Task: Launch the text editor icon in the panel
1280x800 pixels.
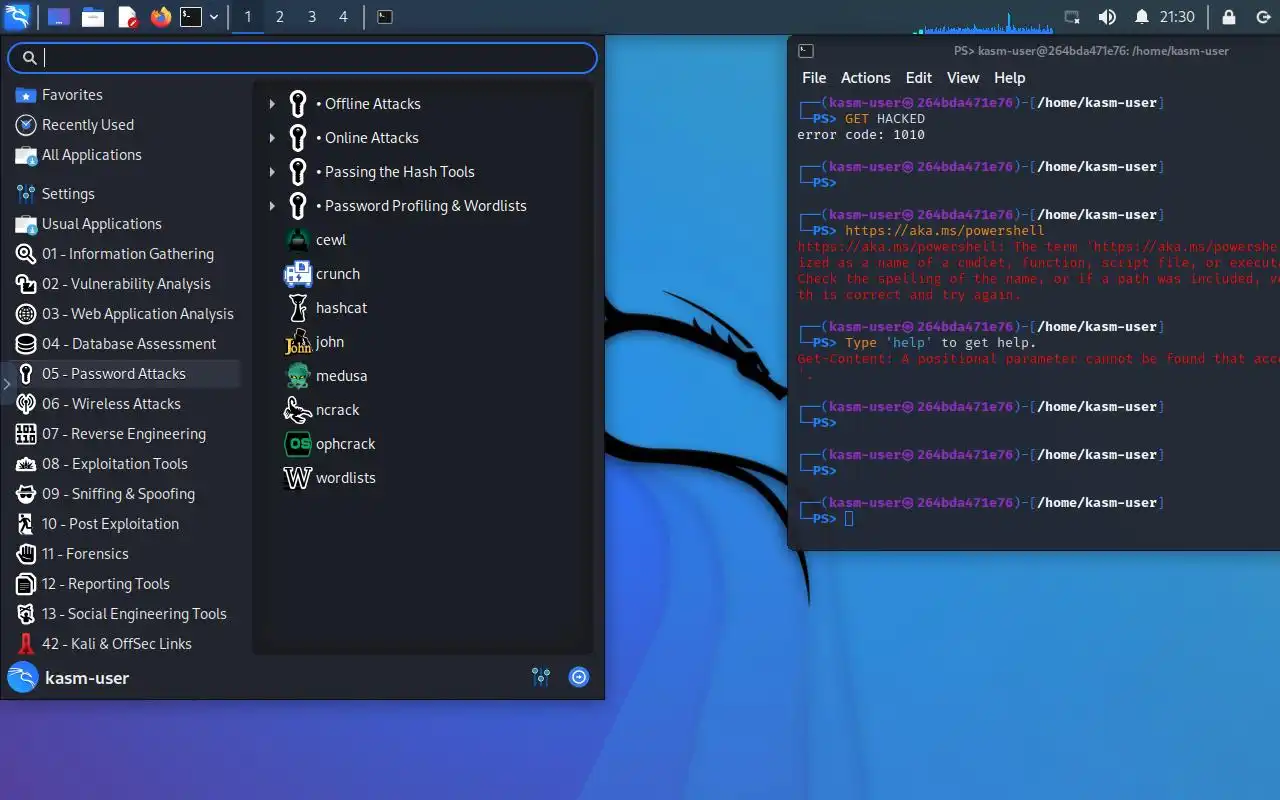Action: (x=127, y=17)
